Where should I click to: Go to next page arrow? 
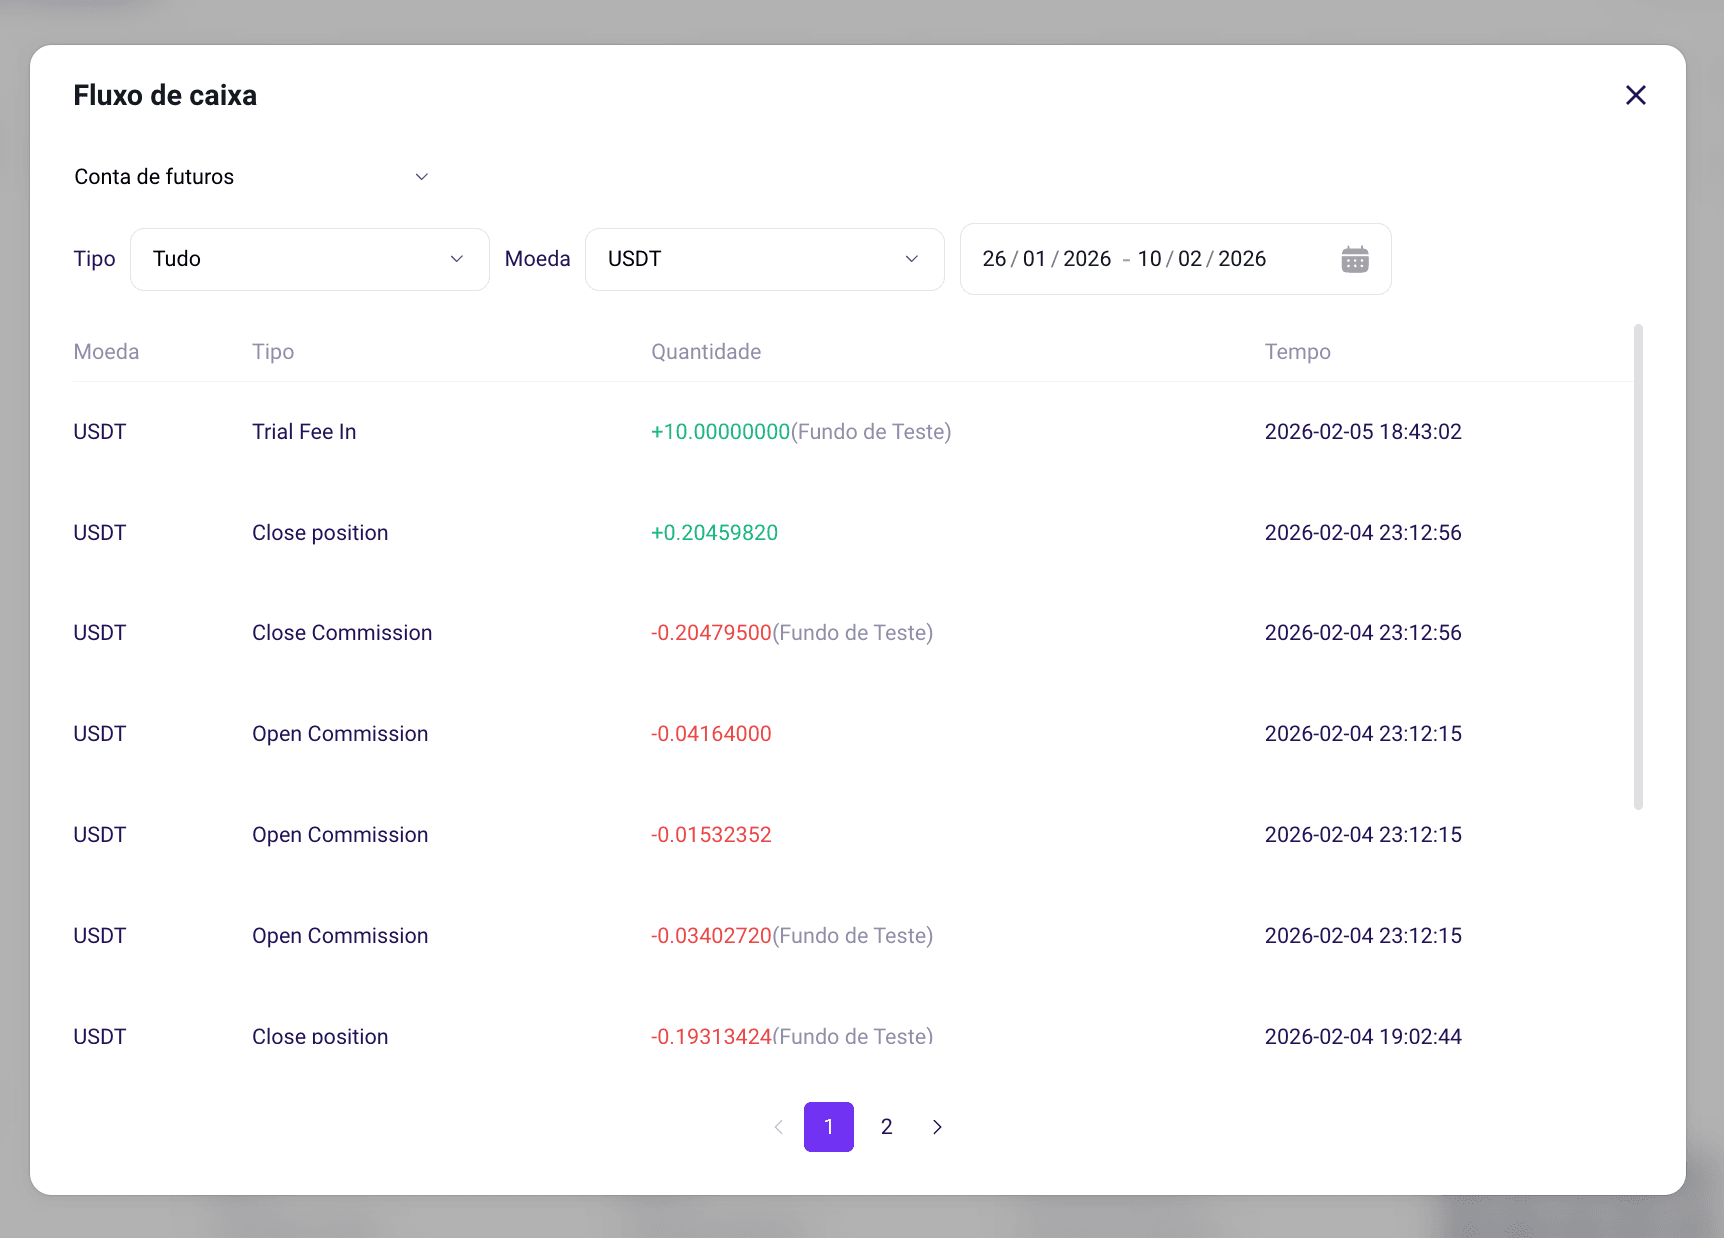[937, 1127]
